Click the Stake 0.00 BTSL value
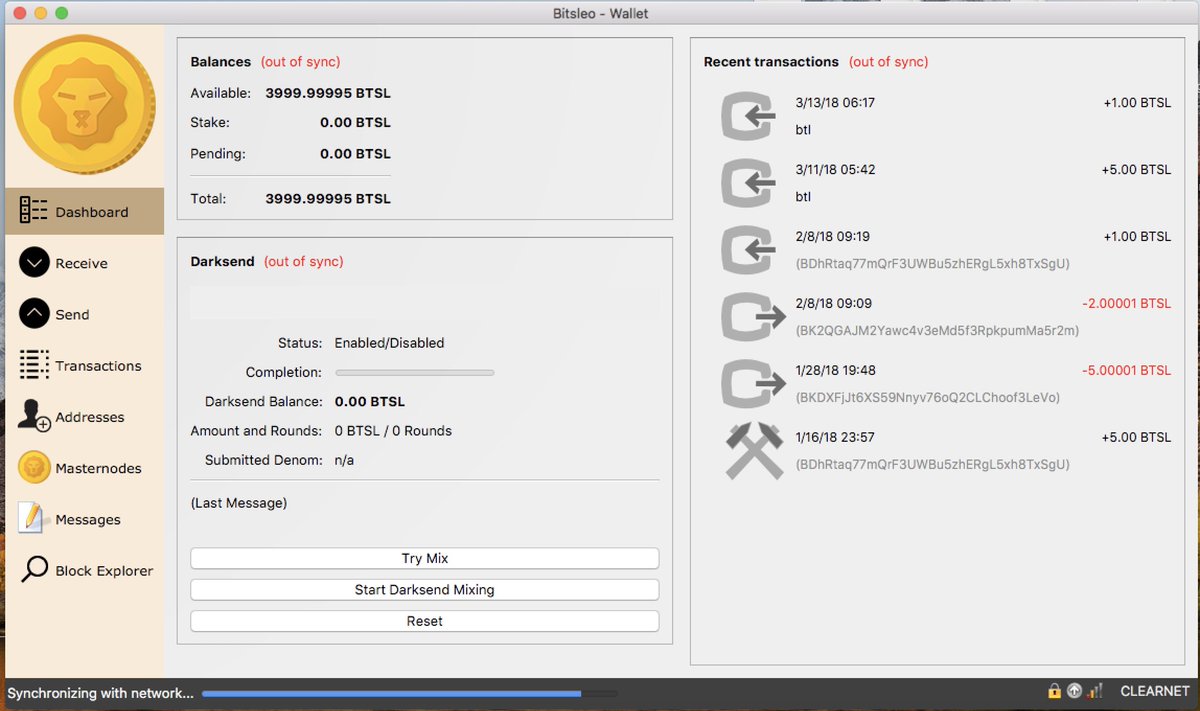The height and width of the screenshot is (711, 1200). [355, 122]
